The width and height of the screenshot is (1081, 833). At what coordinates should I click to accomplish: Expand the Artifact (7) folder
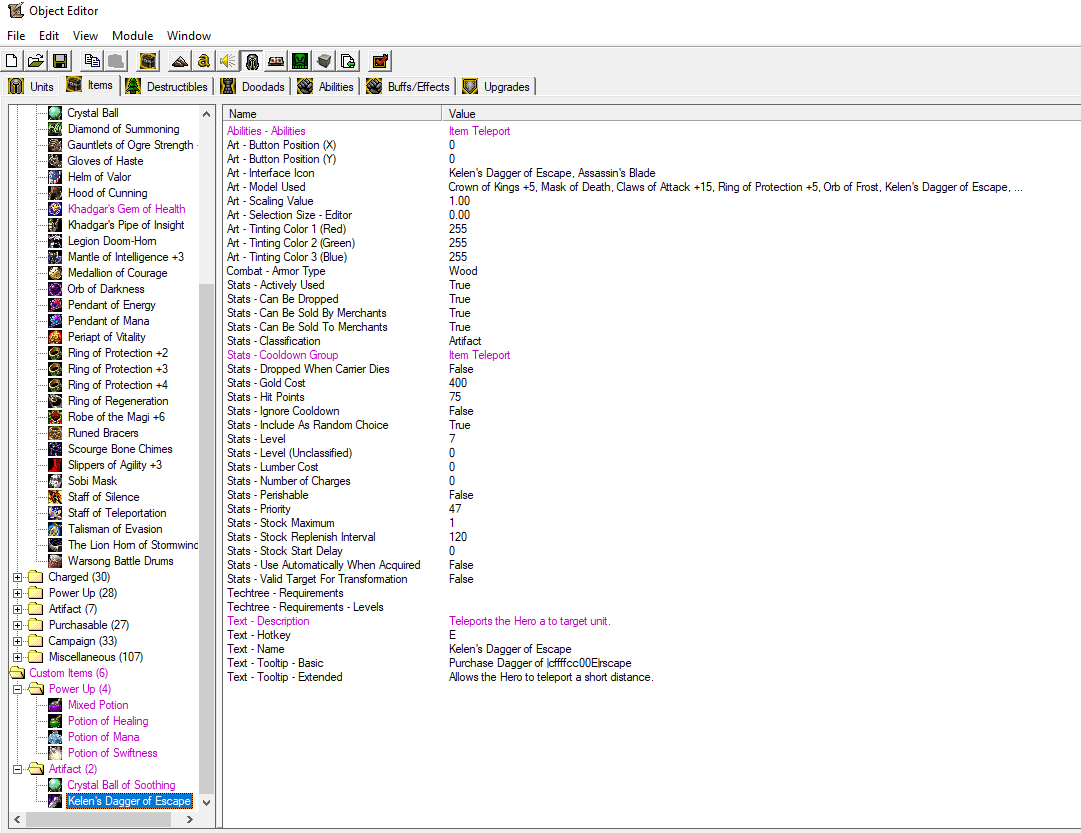17,609
